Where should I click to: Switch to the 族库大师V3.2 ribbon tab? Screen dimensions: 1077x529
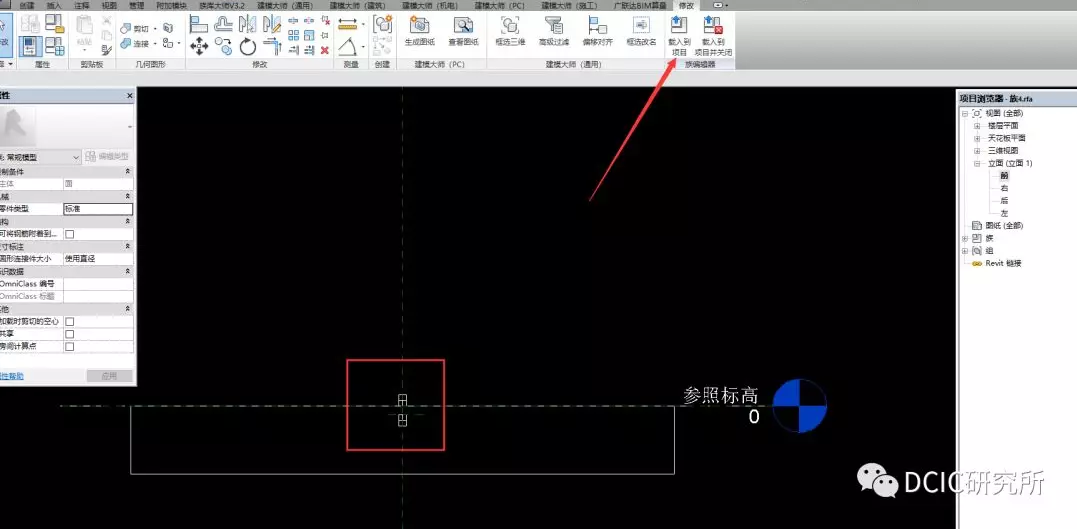(x=222, y=5)
